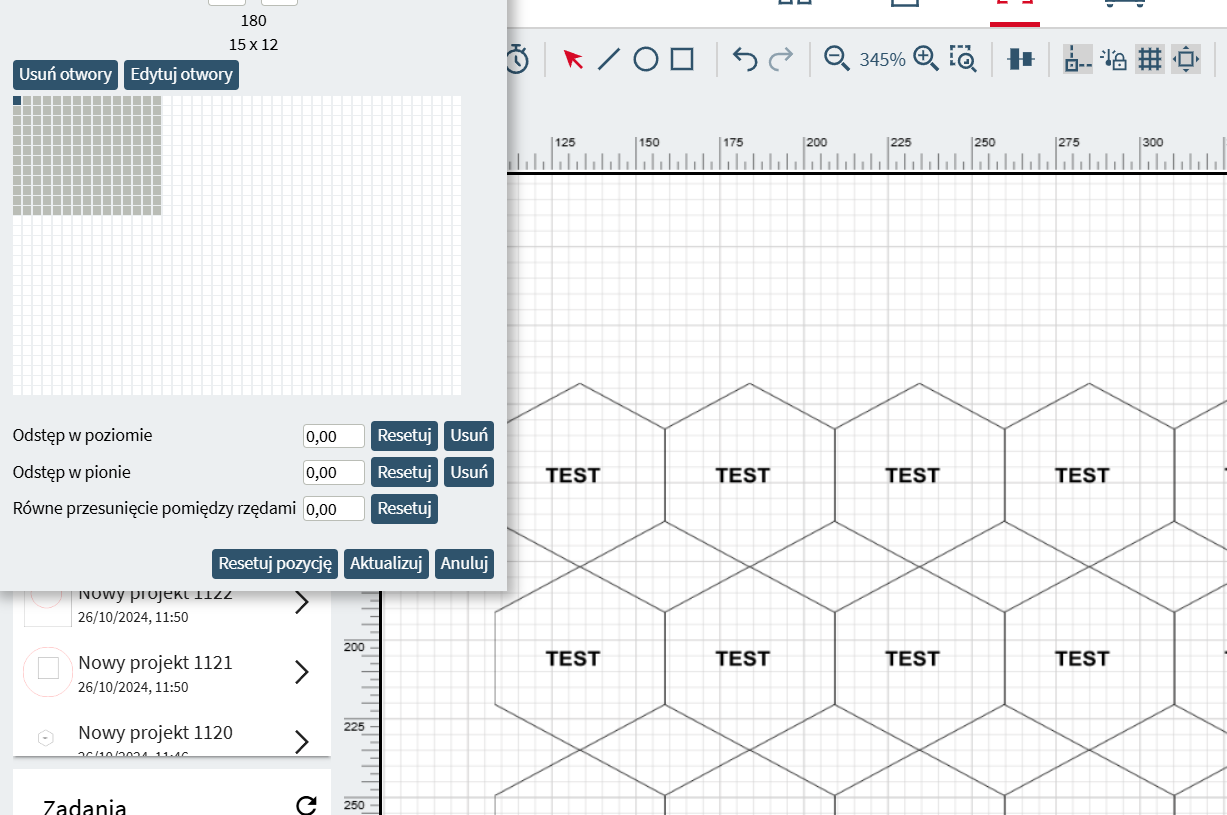Select the circle drawing tool

[646, 59]
